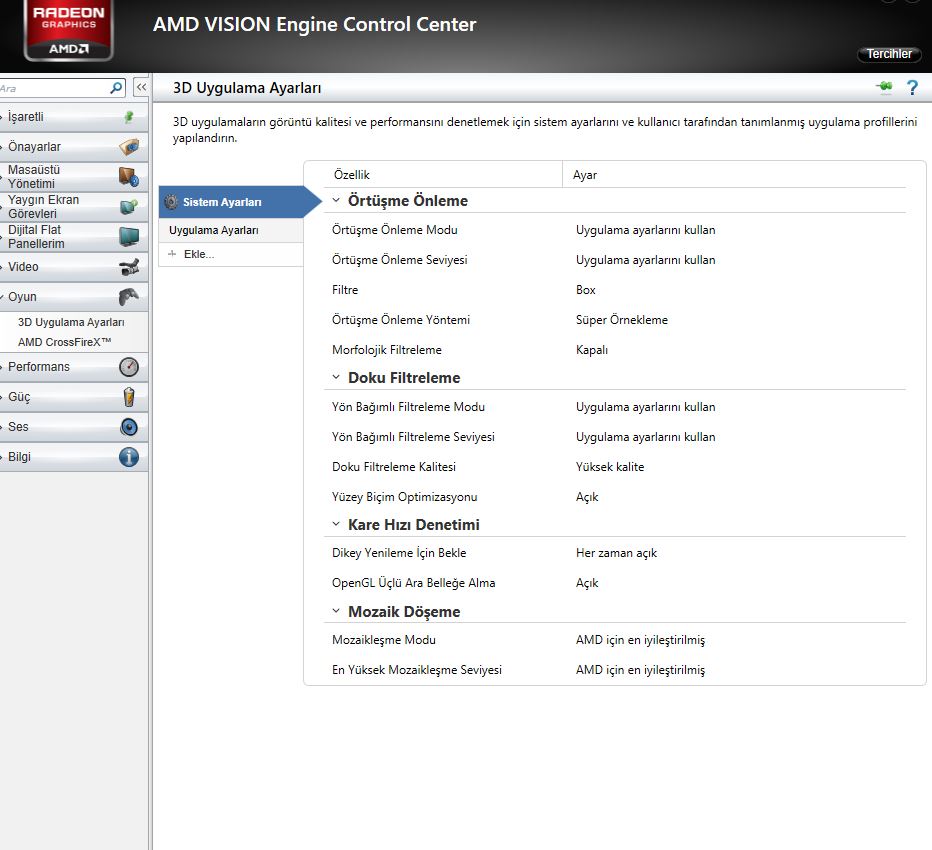Screen dimensions: 932x850
Task: Expand the Yaygın Ekran Görevleri section
Action: (x=74, y=206)
